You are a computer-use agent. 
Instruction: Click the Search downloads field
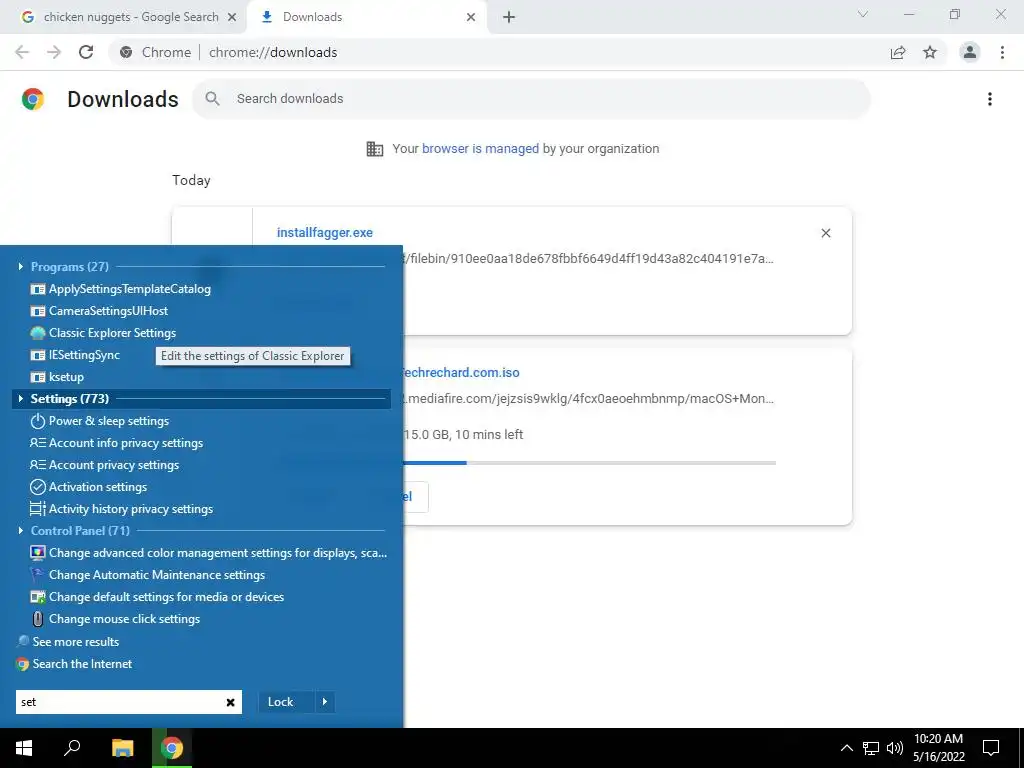(531, 99)
